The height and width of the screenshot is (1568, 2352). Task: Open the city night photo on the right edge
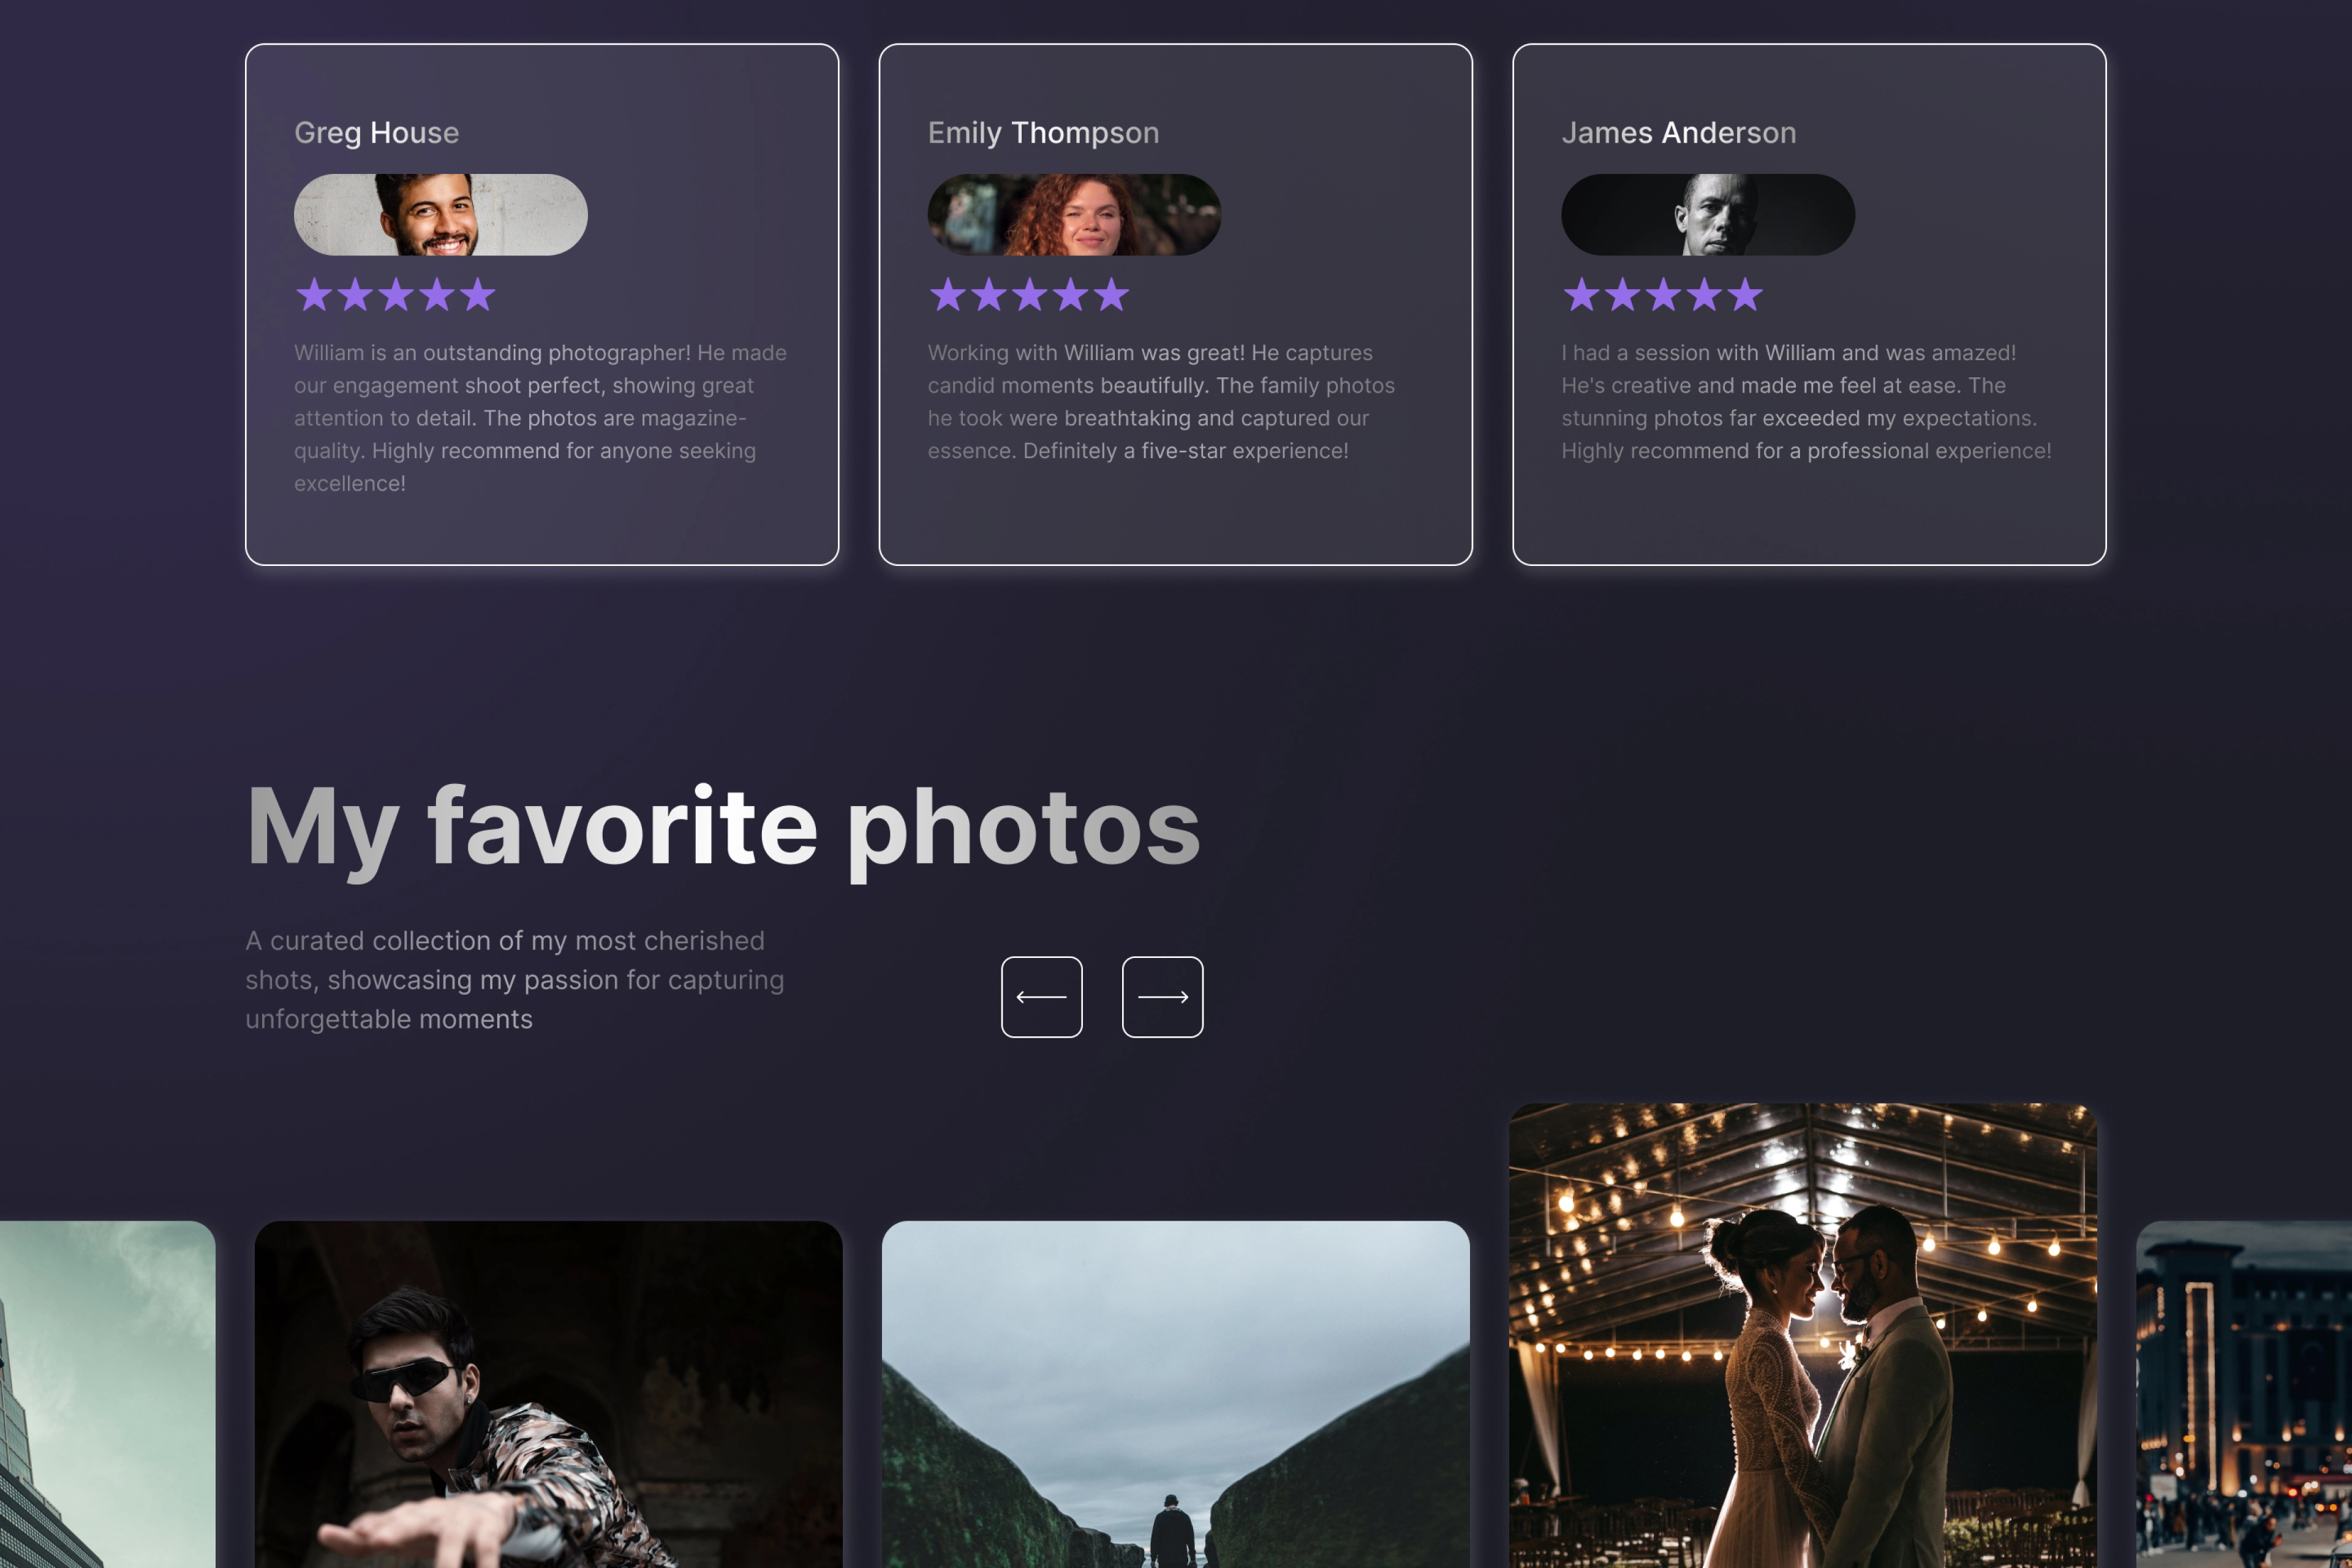click(x=2244, y=1394)
